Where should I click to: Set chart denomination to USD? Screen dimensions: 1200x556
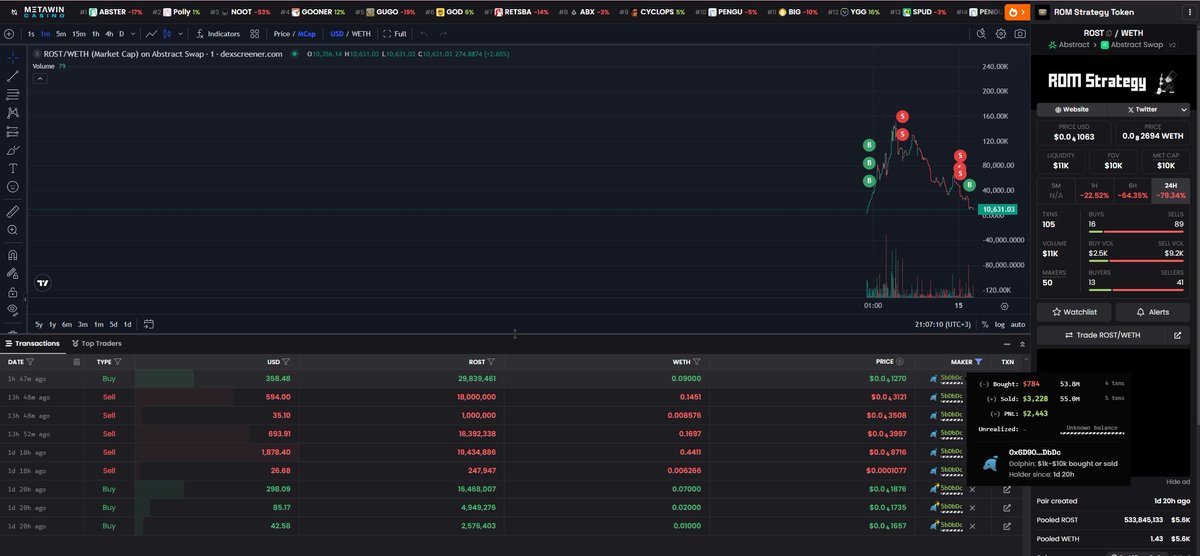[x=337, y=34]
